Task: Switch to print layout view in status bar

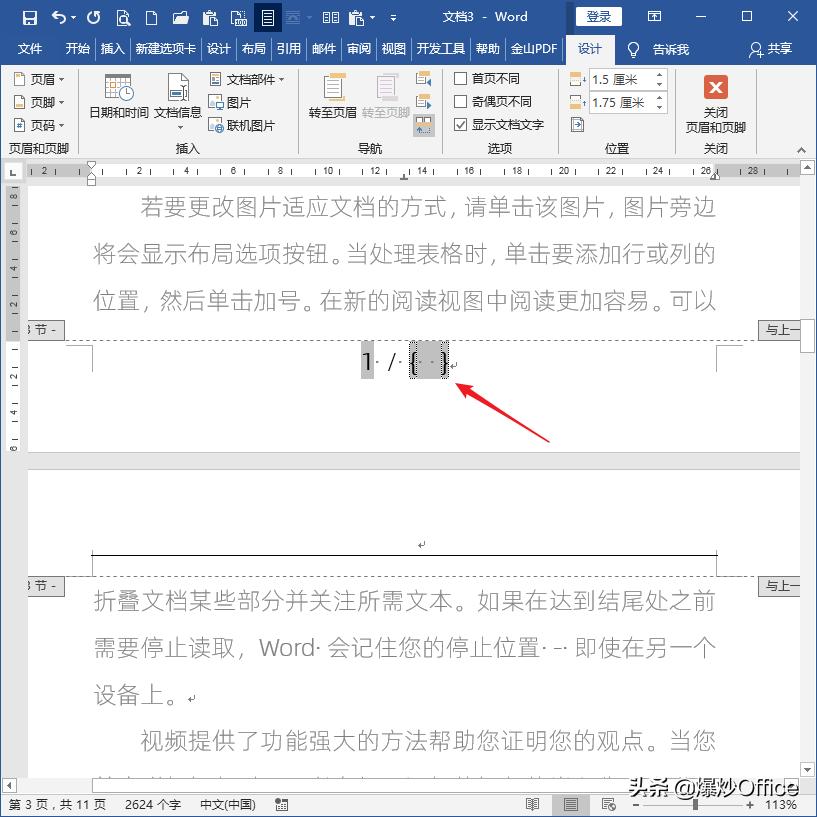Action: (x=570, y=803)
